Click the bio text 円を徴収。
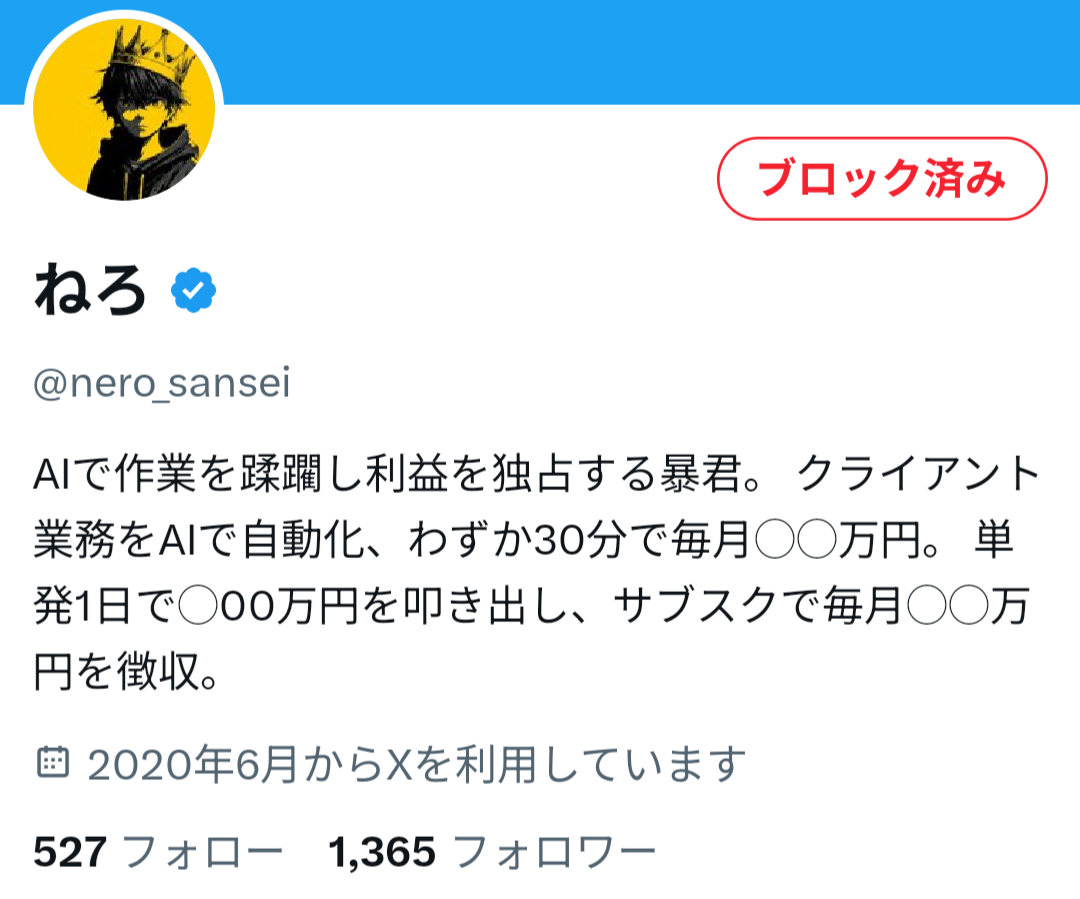 point(126,672)
